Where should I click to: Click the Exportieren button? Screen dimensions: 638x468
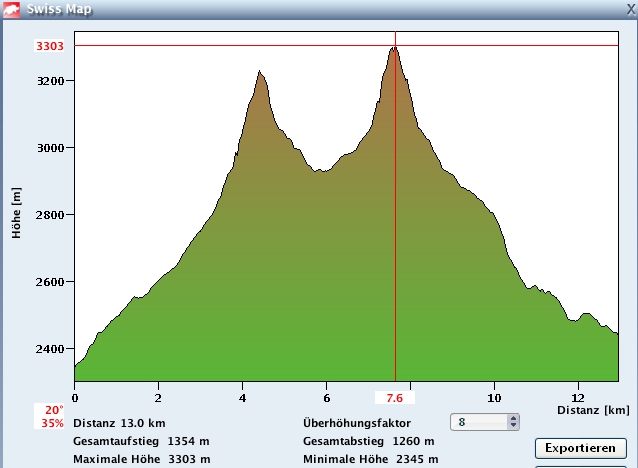pyautogui.click(x=580, y=447)
